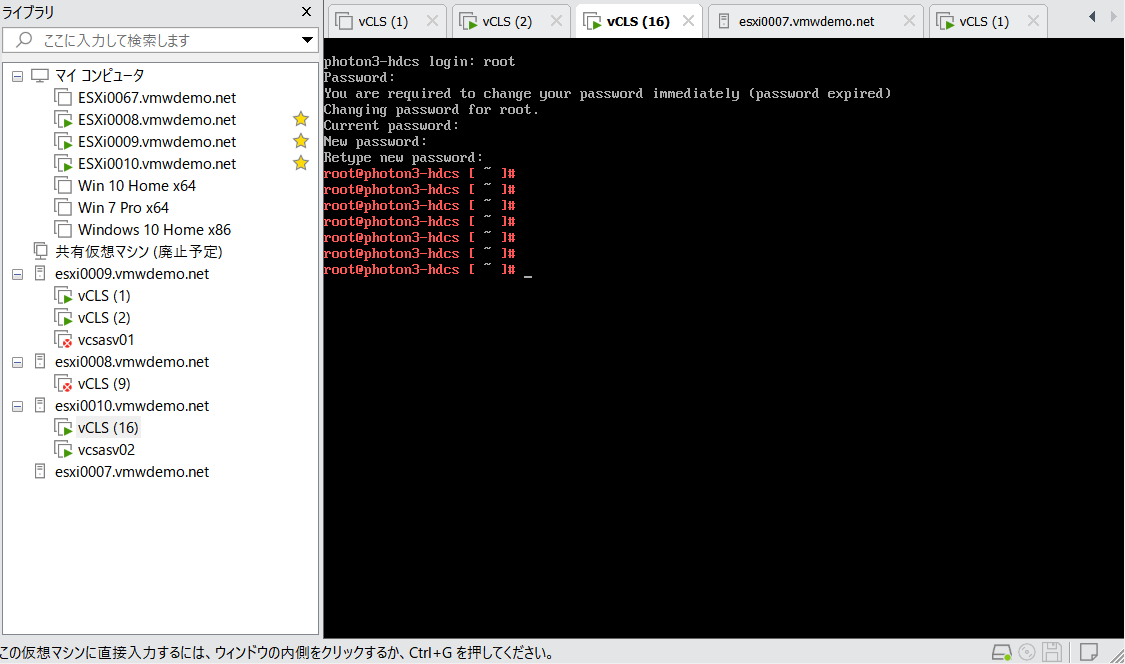
Task: Select vCLS (16) under esxi0010.vmwdemo.net
Action: click(x=108, y=428)
